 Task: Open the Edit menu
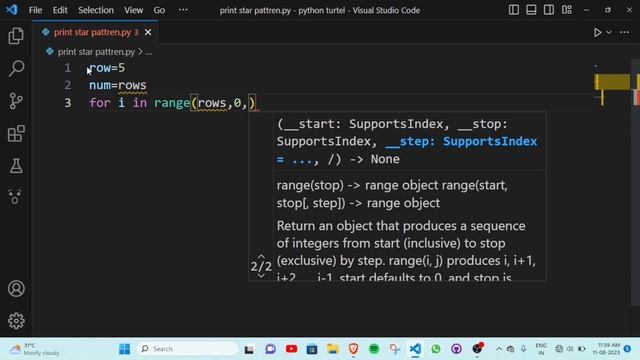60,10
